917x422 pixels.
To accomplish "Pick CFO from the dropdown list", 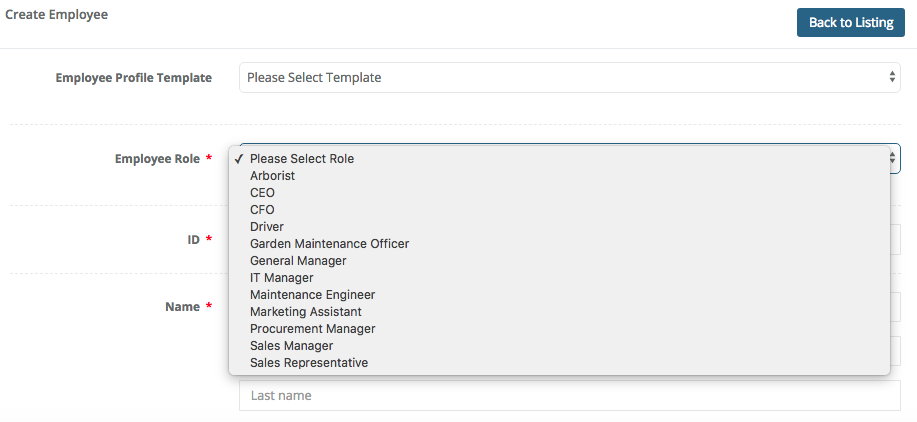I will [x=262, y=210].
